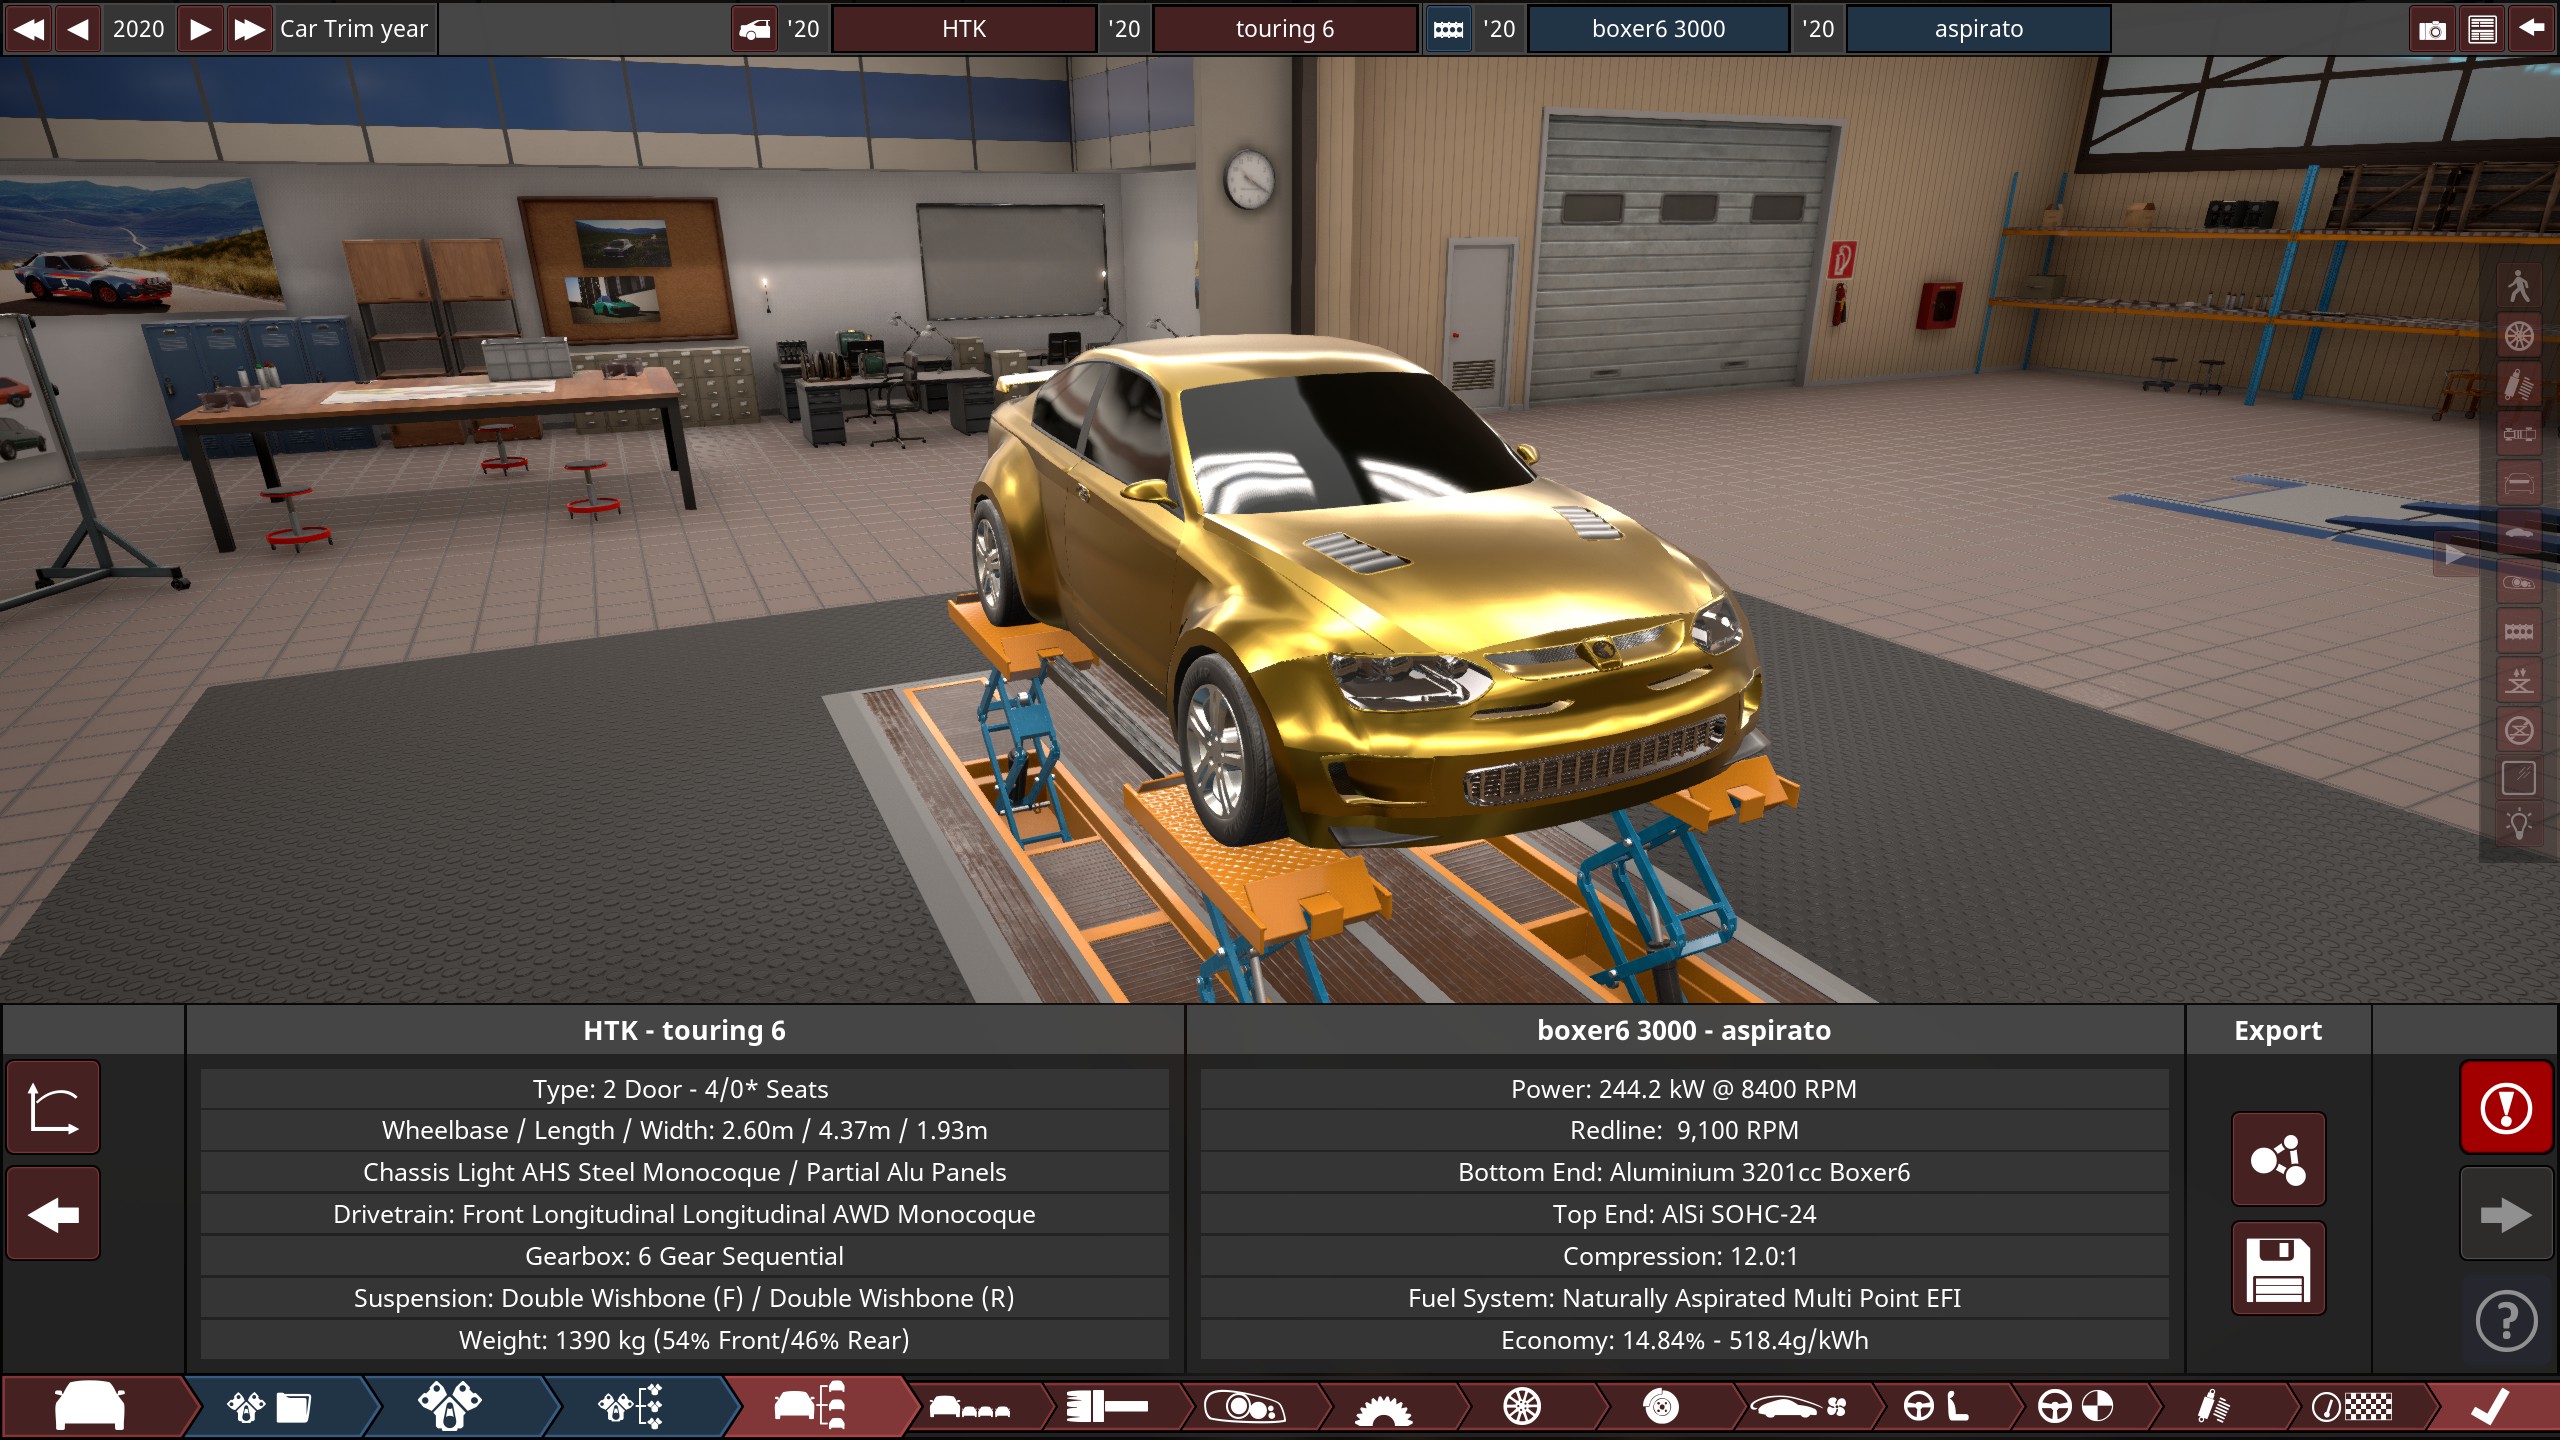Click the 'Economy: 14.84% - 518.4g/kWh' row
2560x1440 pixels.
pyautogui.click(x=1684, y=1340)
